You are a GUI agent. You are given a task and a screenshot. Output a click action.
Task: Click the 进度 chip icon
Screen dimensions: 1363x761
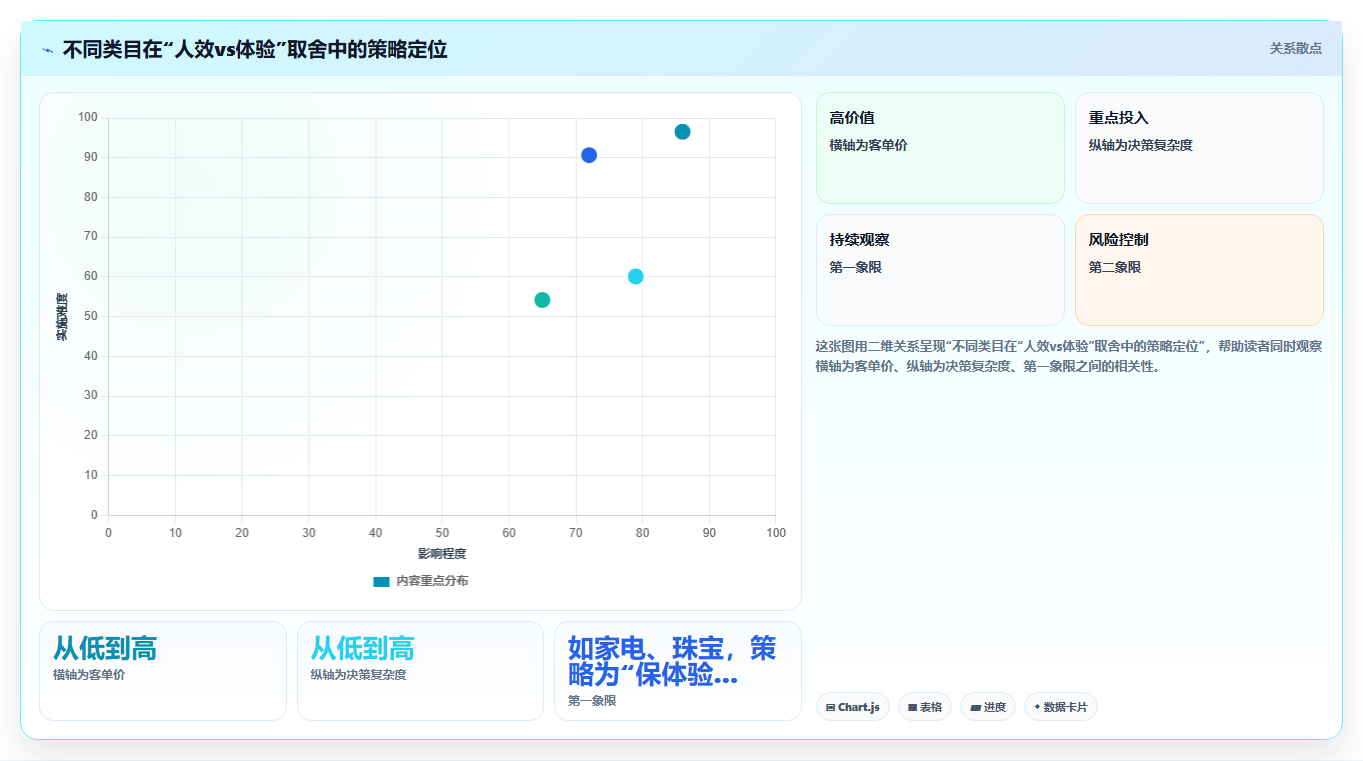click(975, 707)
